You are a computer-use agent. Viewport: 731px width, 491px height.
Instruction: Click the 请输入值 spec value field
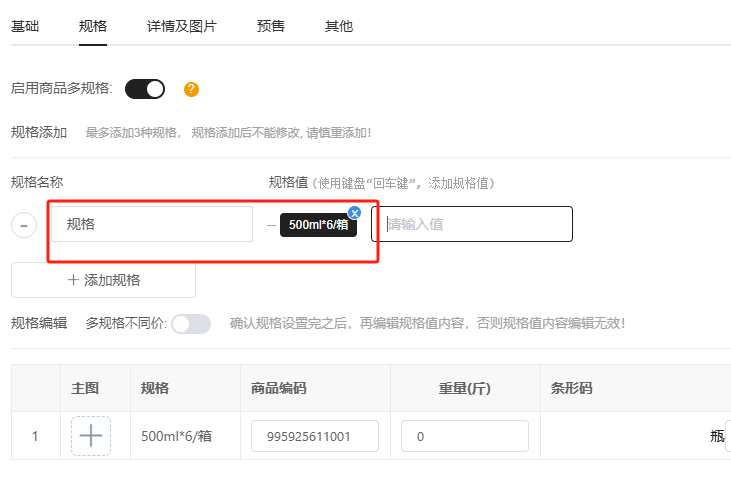(x=472, y=224)
